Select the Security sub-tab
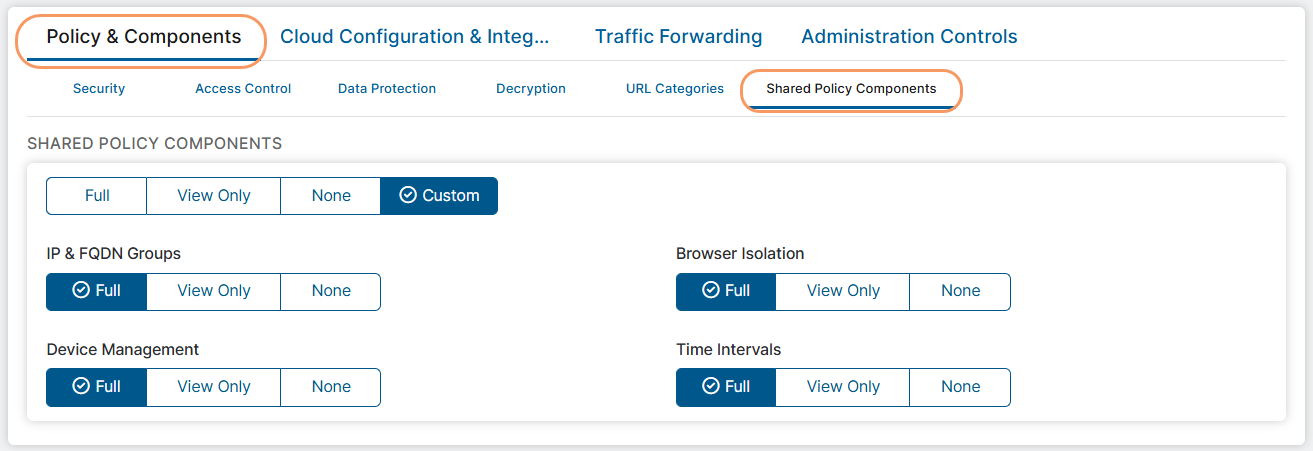Viewport: 1313px width, 451px height. click(x=99, y=89)
